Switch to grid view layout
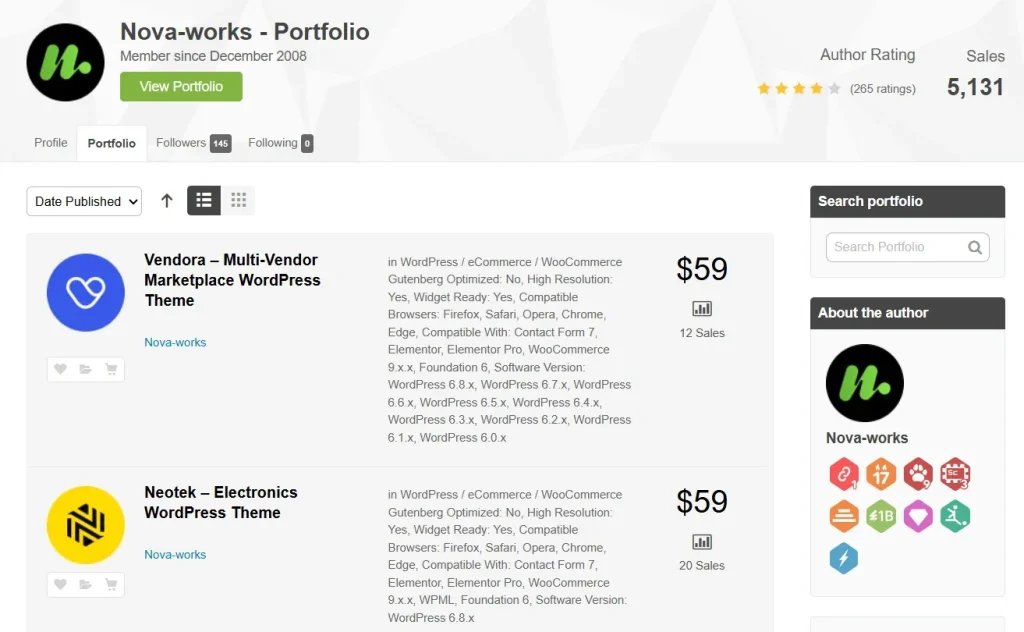Screen dimensions: 1024x632 tap(238, 201)
